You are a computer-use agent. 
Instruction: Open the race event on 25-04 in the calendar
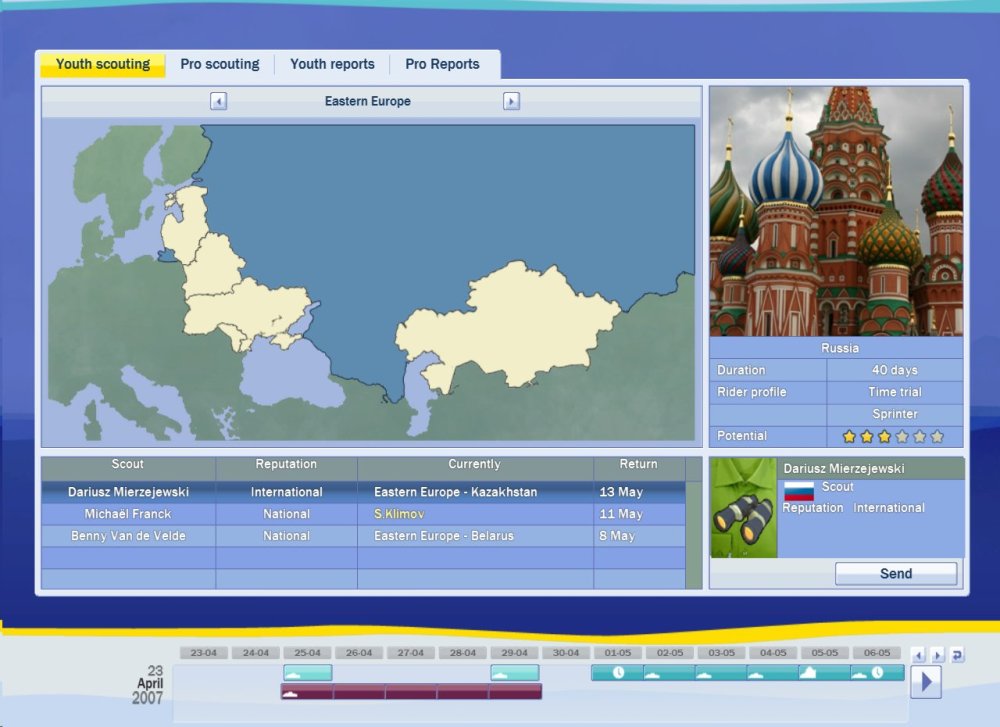(x=307, y=673)
